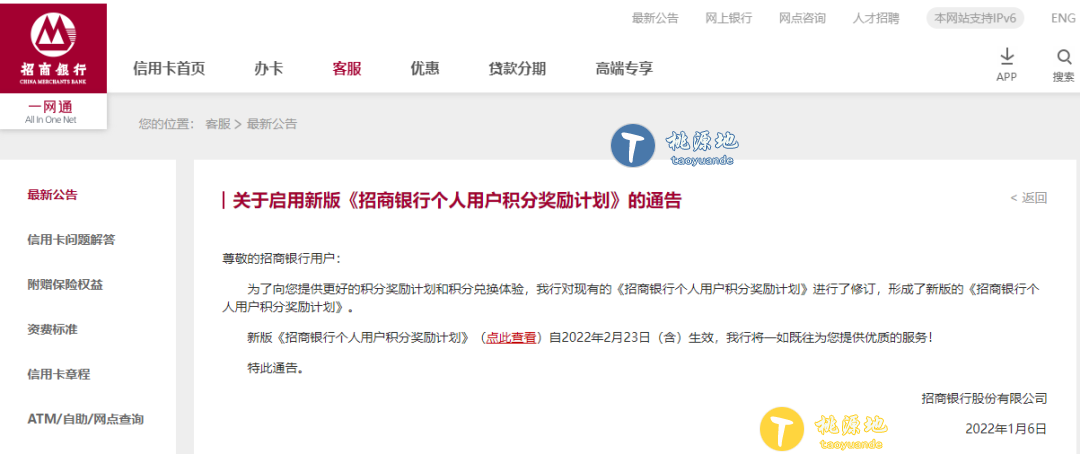Open the 网上银行 top link

(x=729, y=19)
